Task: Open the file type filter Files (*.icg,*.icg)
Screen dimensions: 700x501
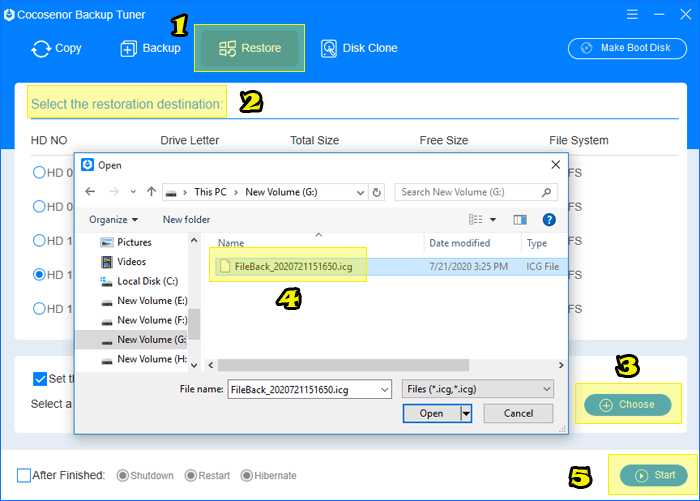Action: click(478, 389)
